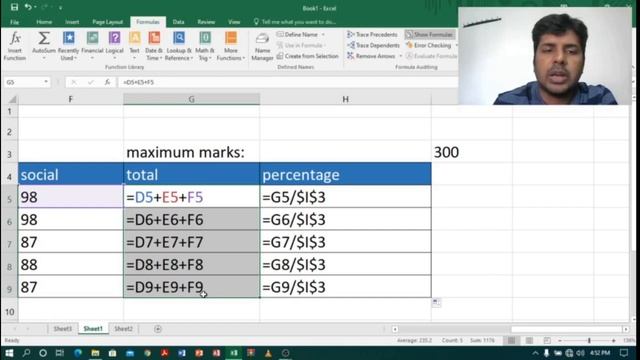Image resolution: width=640 pixels, height=360 pixels.
Task: Click the formula bar showing =D5+E5+F5
Action: (288, 82)
